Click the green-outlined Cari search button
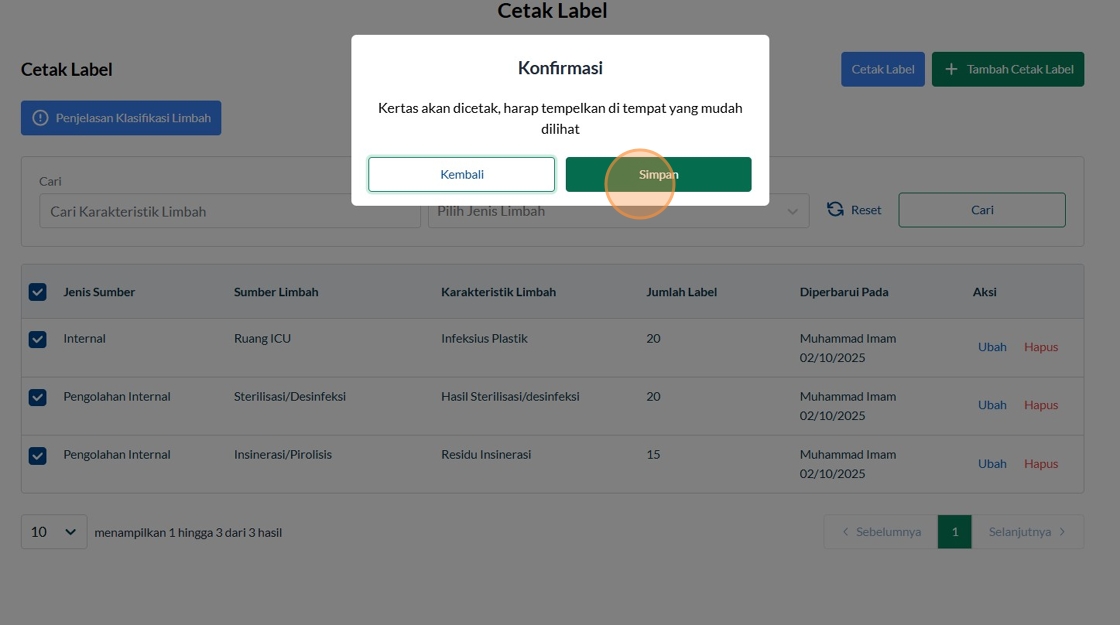1120x625 pixels. (982, 210)
